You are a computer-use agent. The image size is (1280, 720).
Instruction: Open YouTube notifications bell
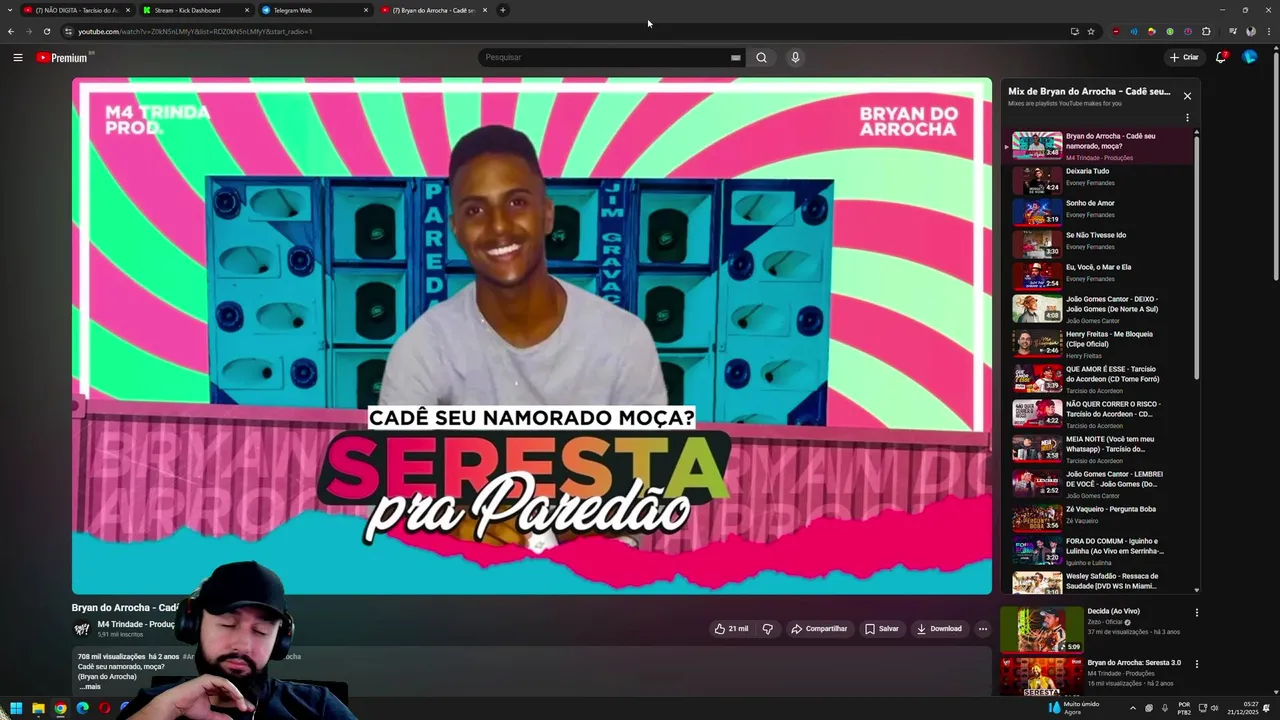pos(1221,57)
